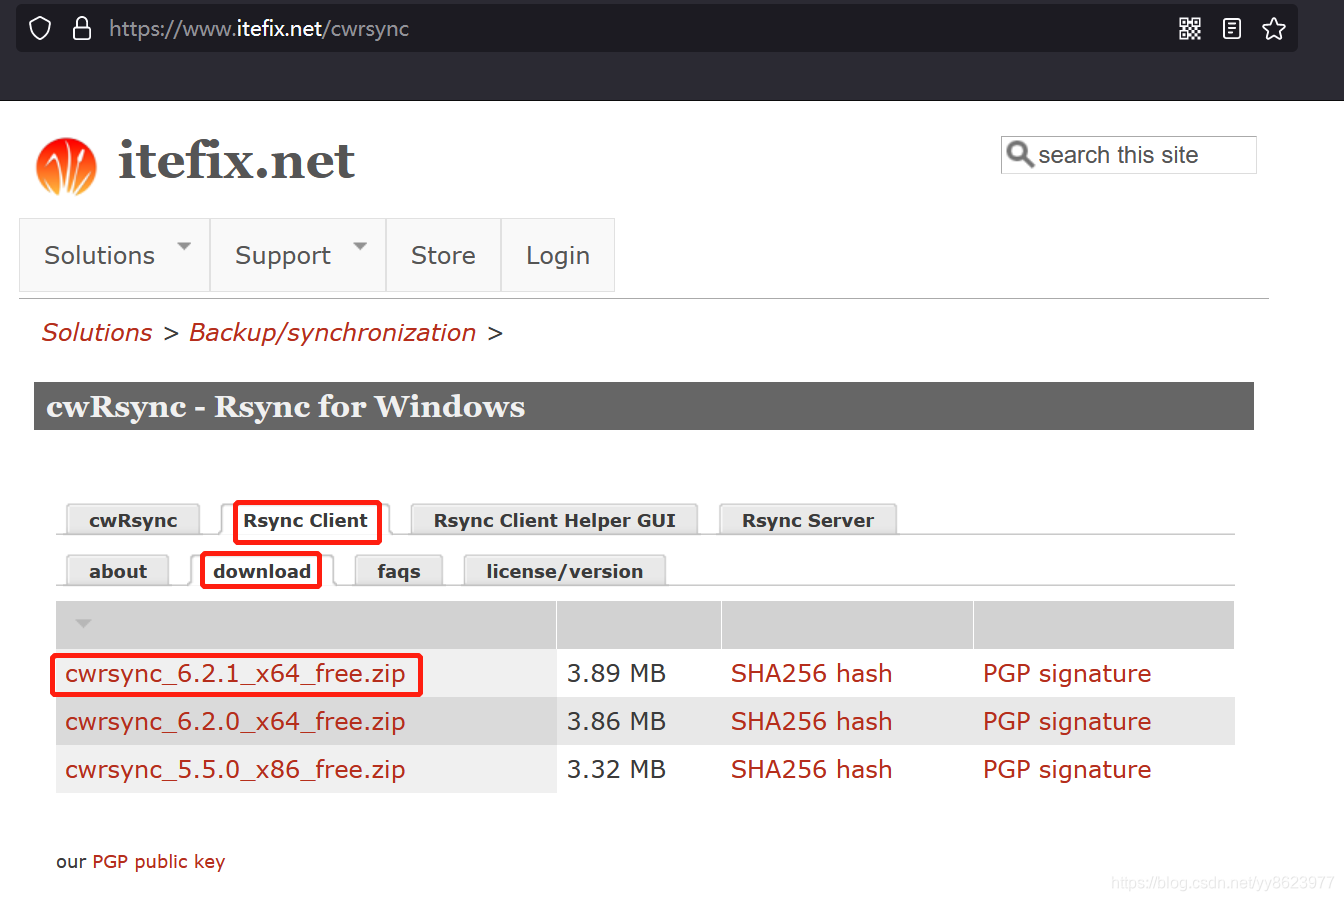Download cwrsync_6.2.1_x64_free.zip
Viewport: 1344px width, 901px height.
pos(236,673)
